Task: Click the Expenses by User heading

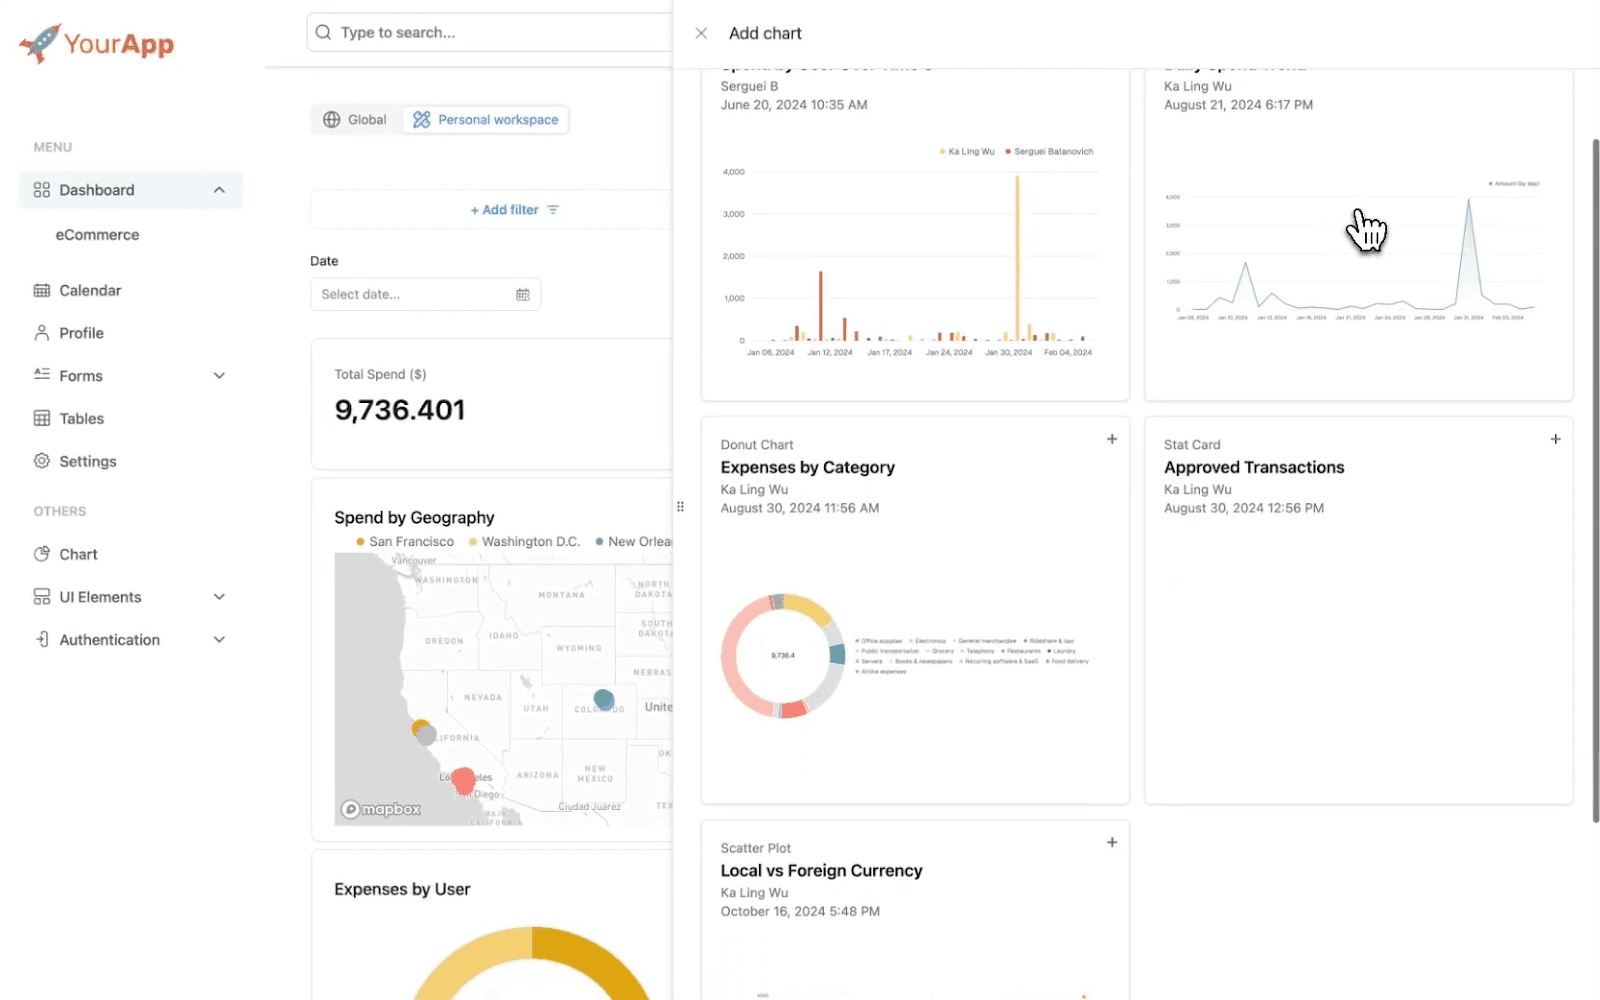Action: point(402,889)
